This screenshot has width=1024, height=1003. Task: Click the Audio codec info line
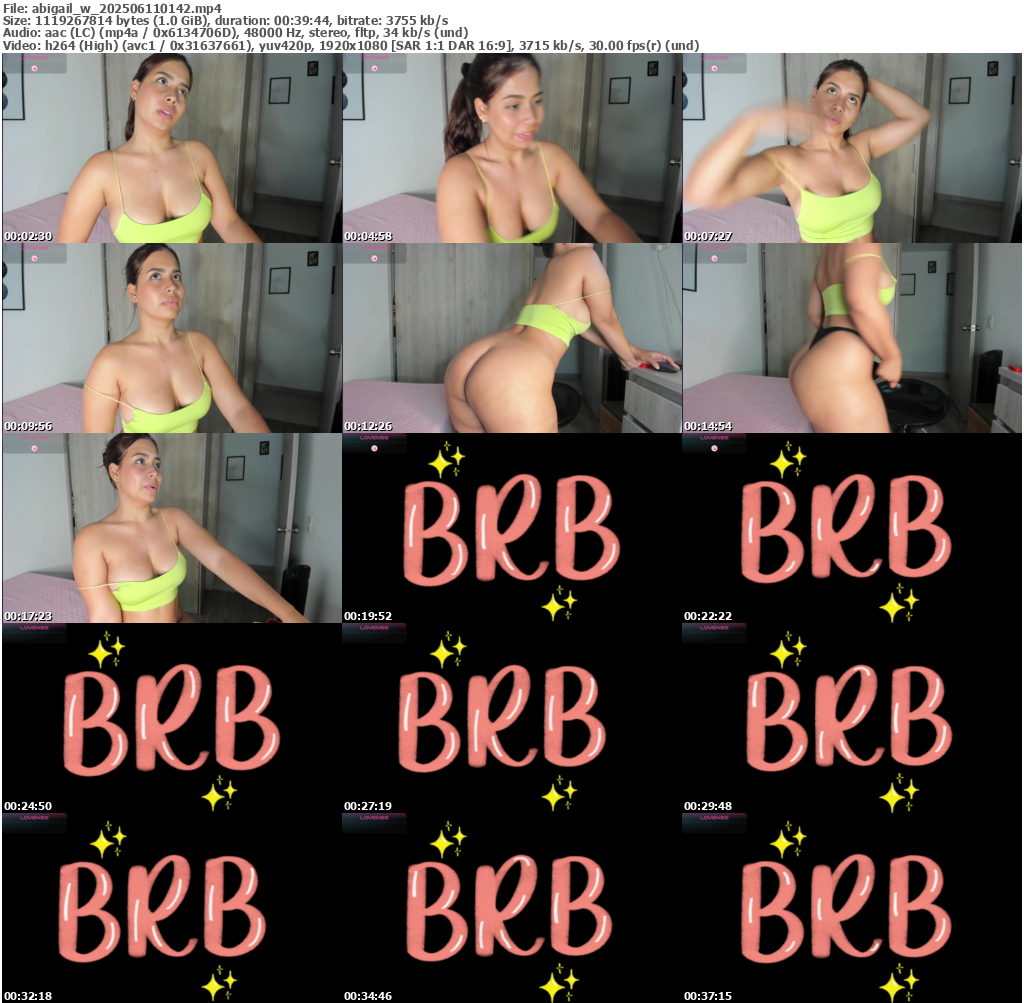pyautogui.click(x=235, y=33)
